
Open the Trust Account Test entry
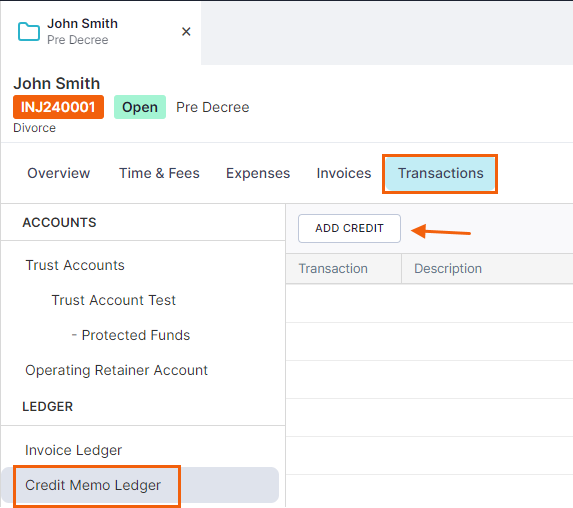click(114, 300)
